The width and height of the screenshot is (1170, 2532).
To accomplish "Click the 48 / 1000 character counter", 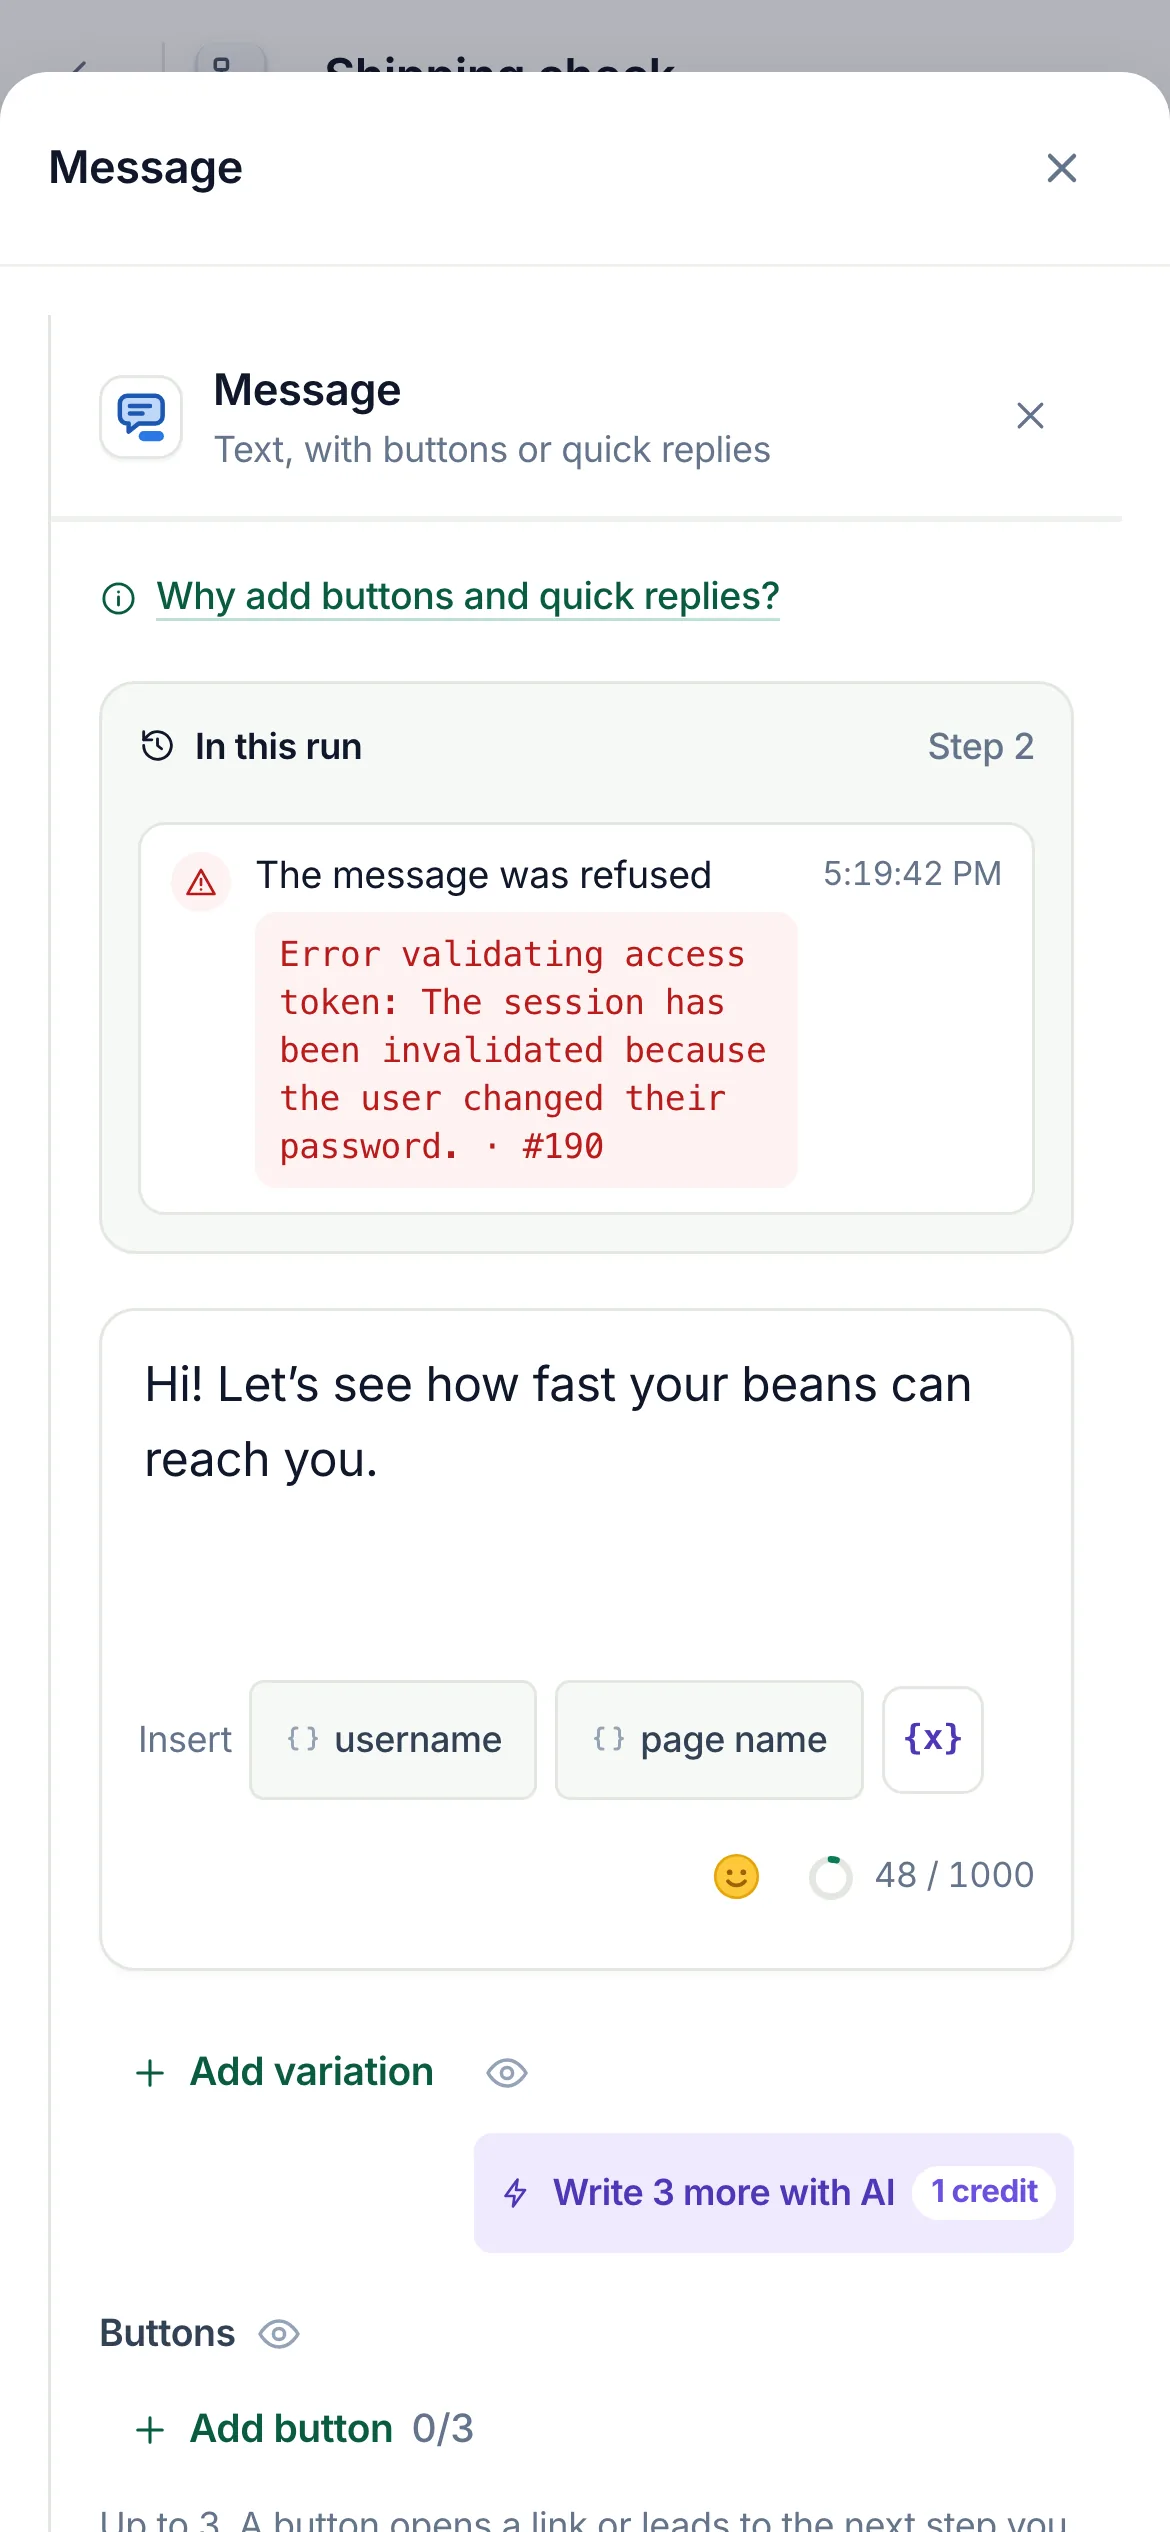I will point(955,1875).
